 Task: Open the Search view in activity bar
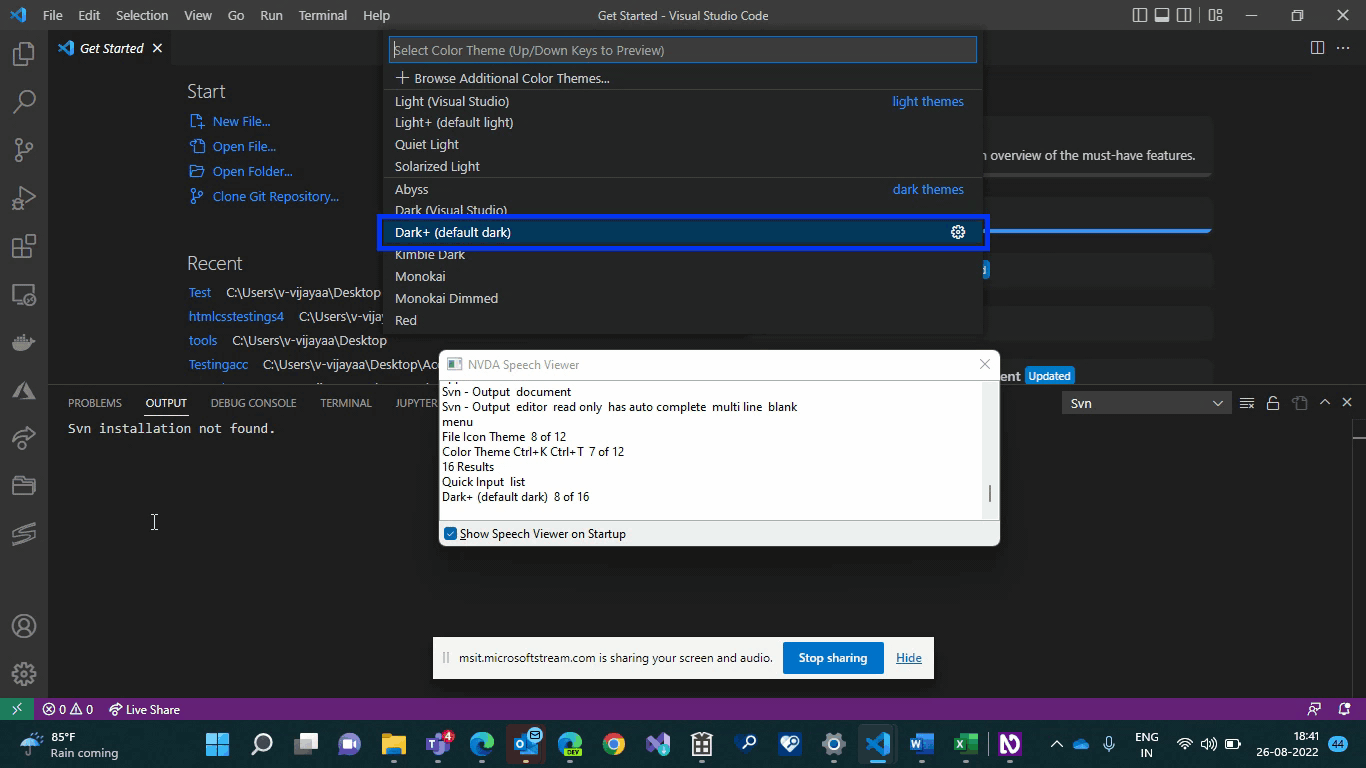(x=24, y=102)
